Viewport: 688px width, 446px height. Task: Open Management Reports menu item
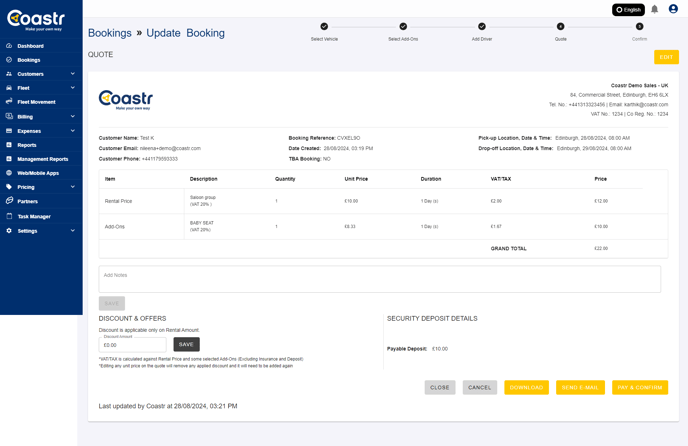click(43, 159)
